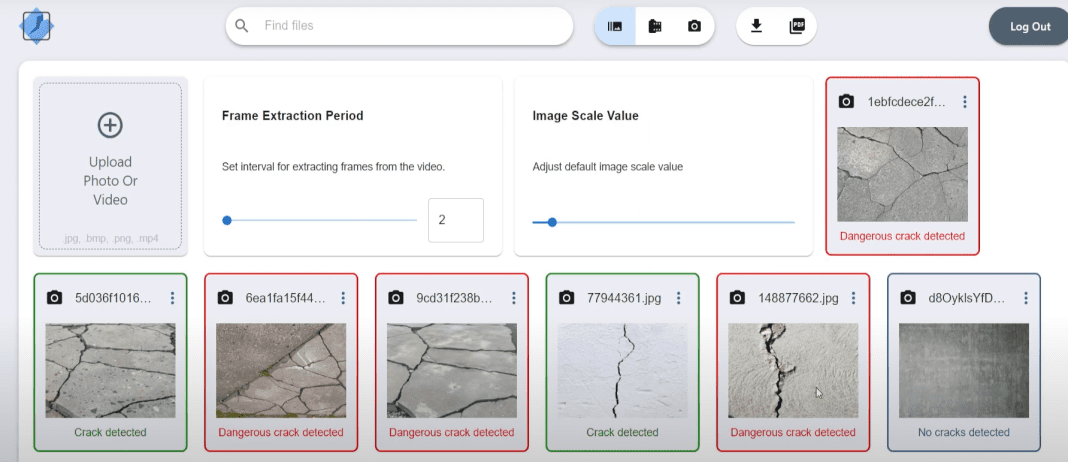Open the 6ea1fa15f44 cracked pavement thumbnail
The image size is (1068, 462).
click(281, 370)
